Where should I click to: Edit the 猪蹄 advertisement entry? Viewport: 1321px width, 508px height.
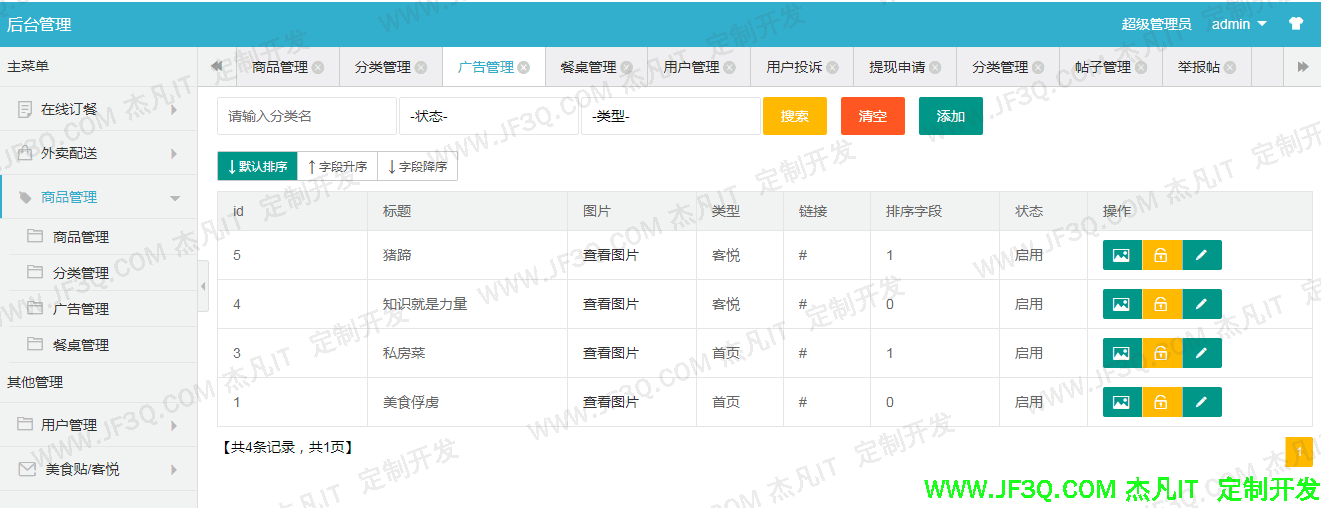pos(1202,255)
